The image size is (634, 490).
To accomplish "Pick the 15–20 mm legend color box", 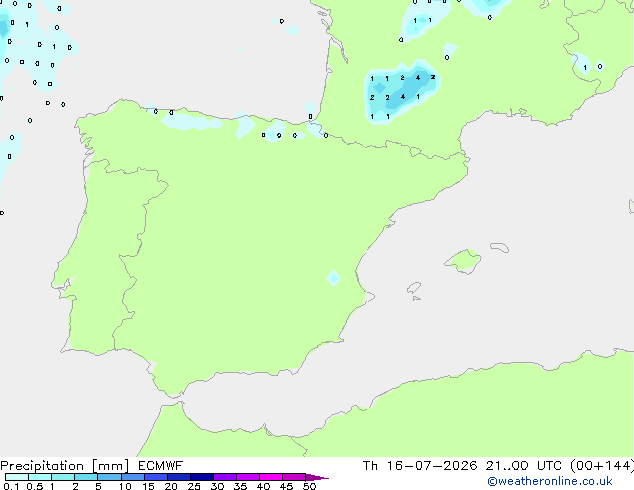I will pyautogui.click(x=156, y=477).
